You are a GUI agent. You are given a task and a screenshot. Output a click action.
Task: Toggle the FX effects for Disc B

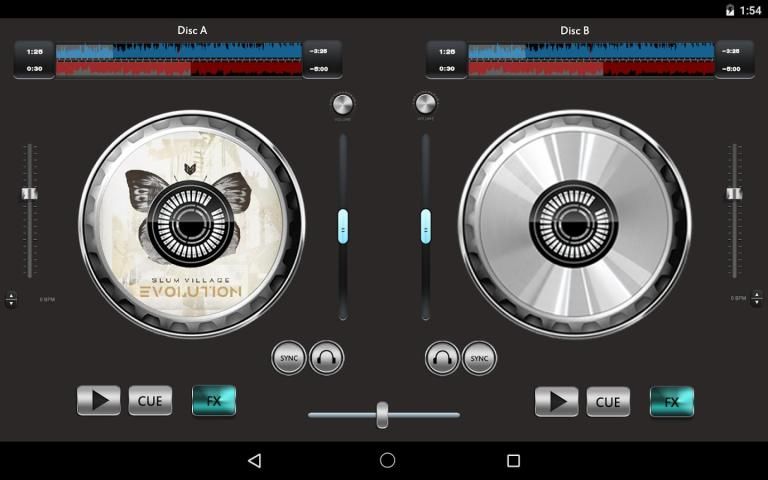point(672,401)
